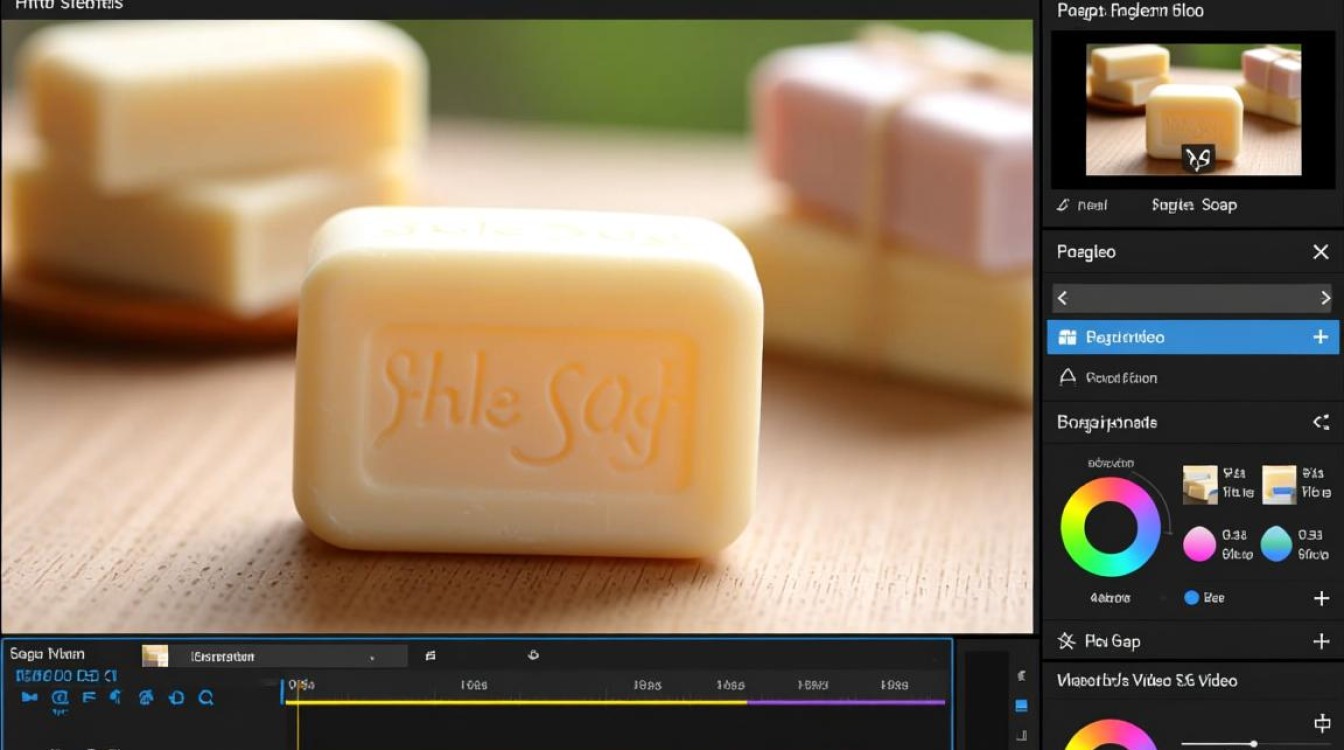This screenshot has width=1344, height=750.
Task: Open the soap preview thumbnail in the right panel
Action: (x=1194, y=110)
